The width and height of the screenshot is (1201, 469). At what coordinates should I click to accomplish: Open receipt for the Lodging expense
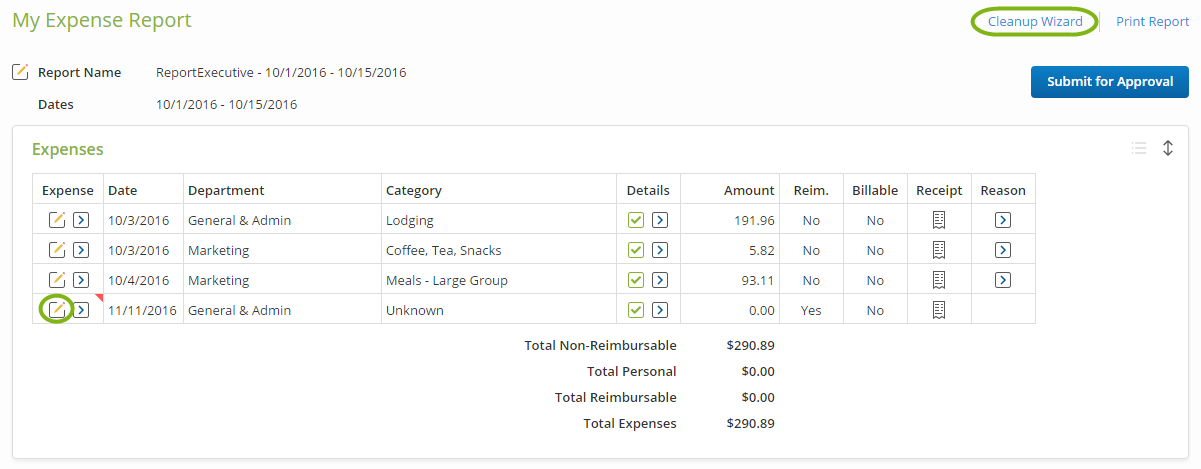(x=938, y=220)
